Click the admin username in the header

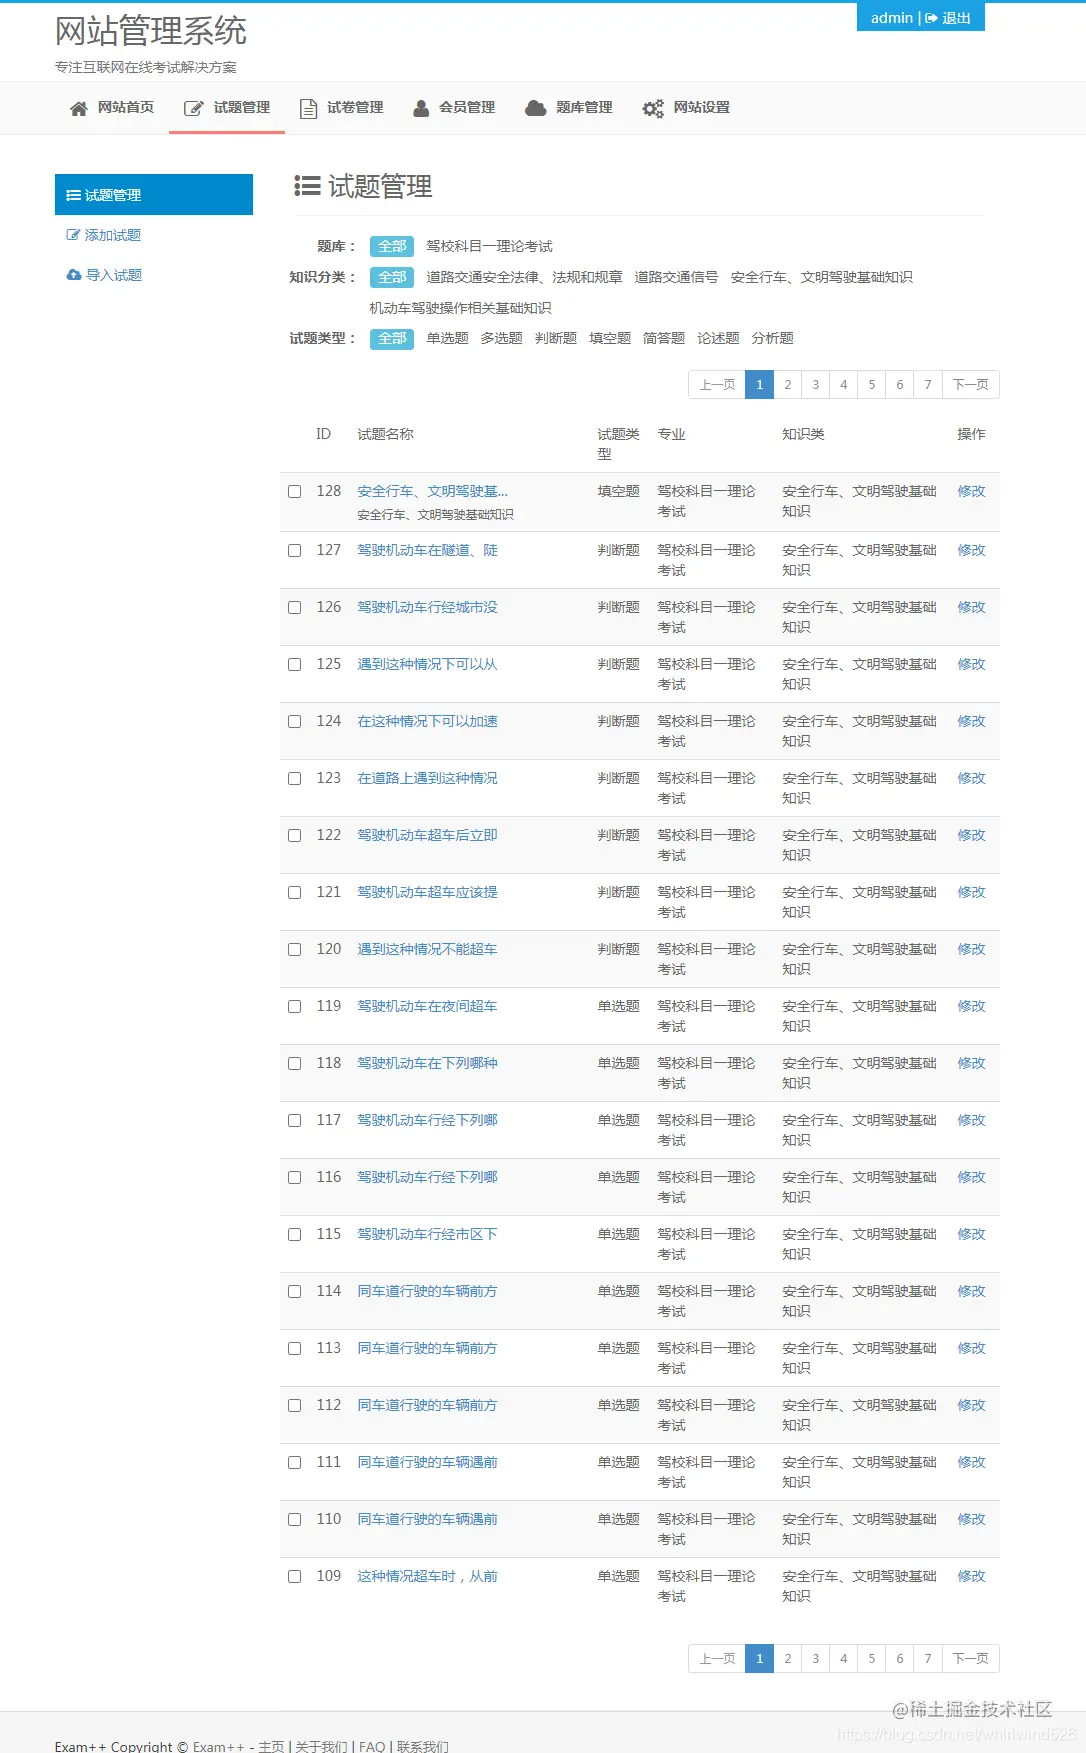(x=892, y=18)
